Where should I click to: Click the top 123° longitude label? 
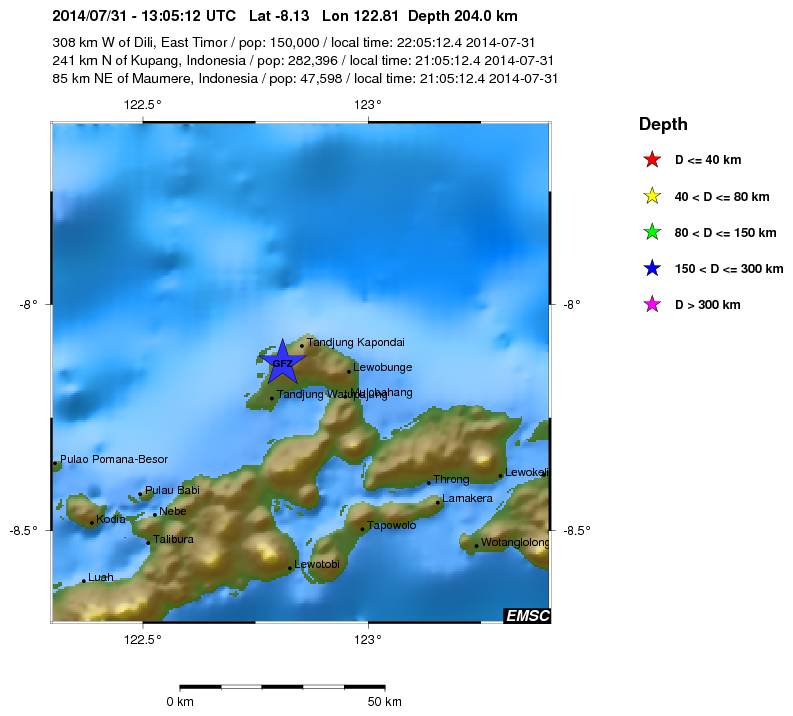[368, 105]
